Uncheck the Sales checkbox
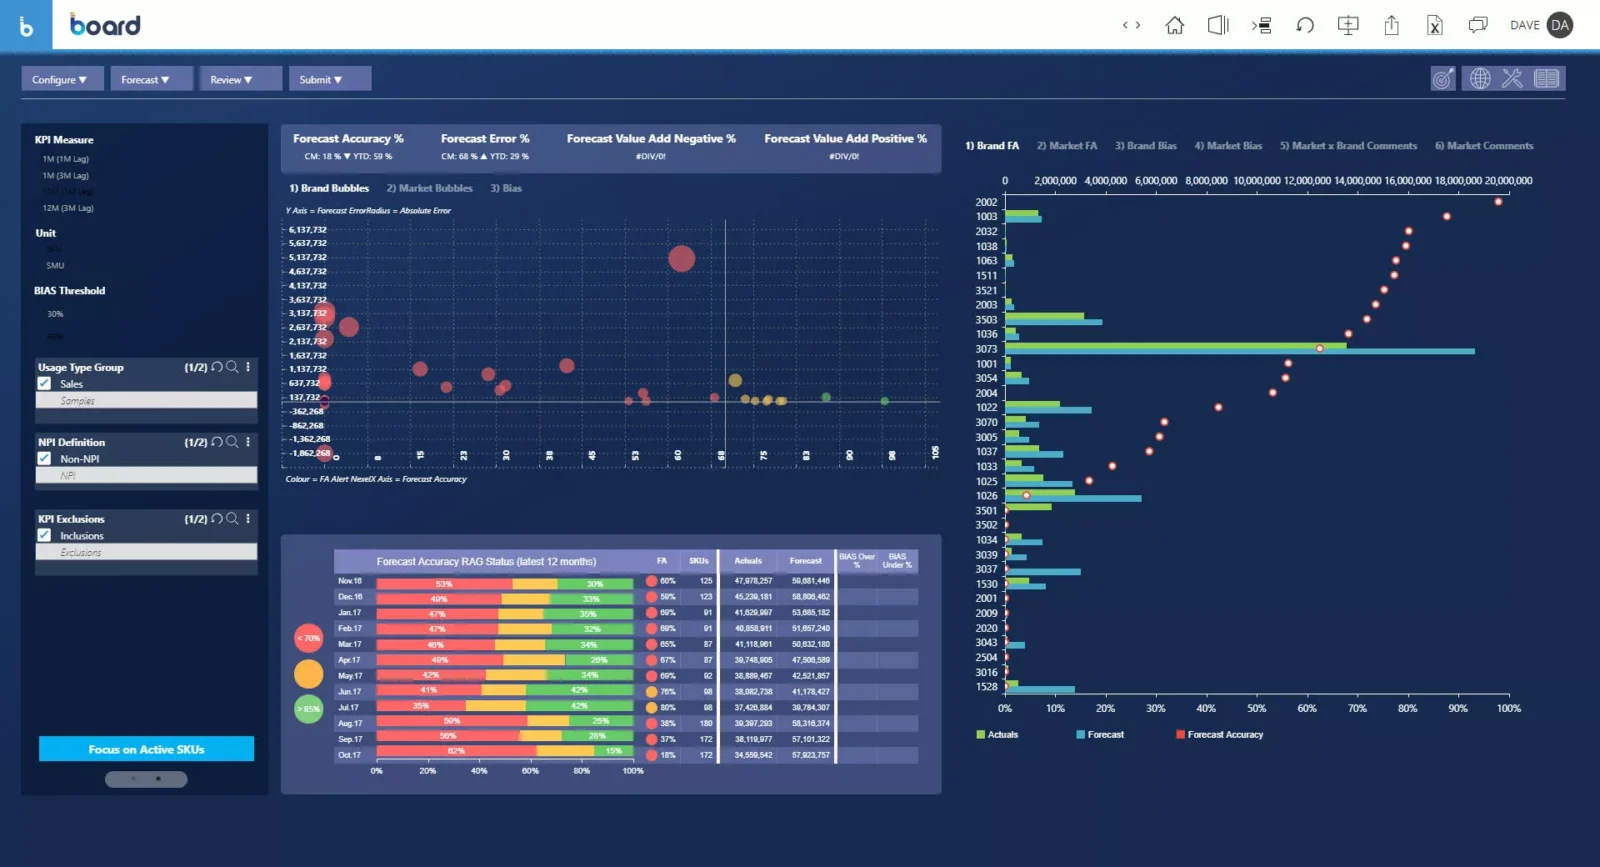This screenshot has width=1600, height=867. tap(45, 384)
